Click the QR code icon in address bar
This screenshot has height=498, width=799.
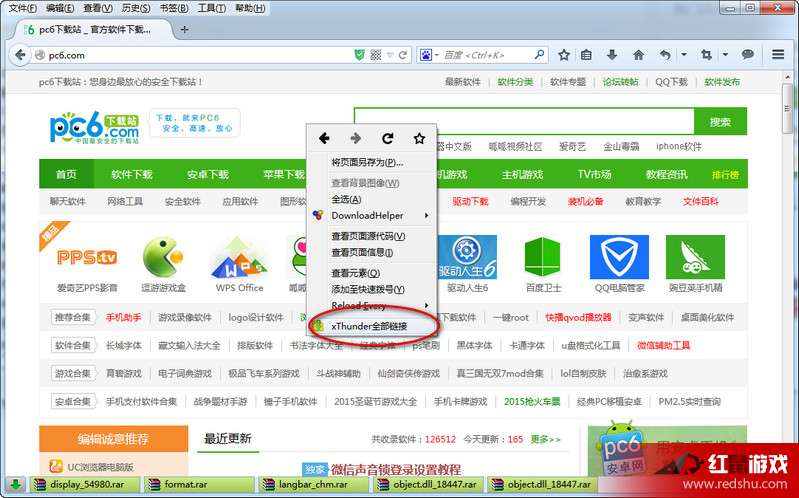pos(376,55)
